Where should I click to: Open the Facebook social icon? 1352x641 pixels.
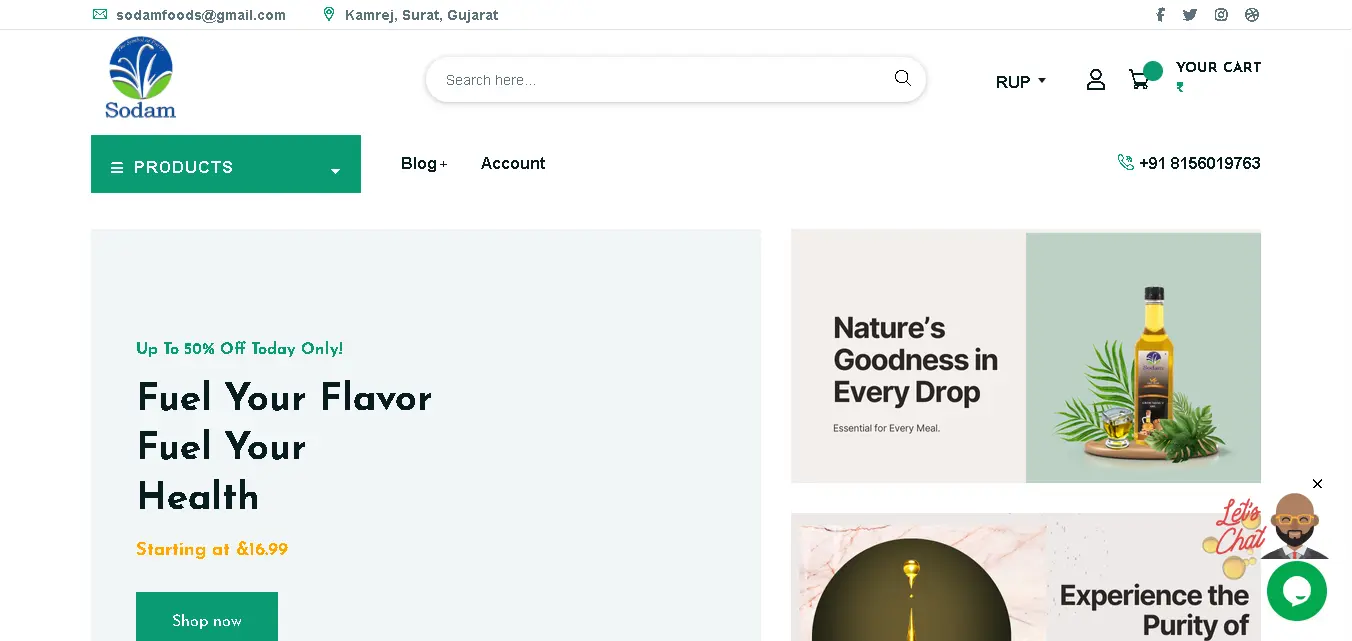point(1161,15)
